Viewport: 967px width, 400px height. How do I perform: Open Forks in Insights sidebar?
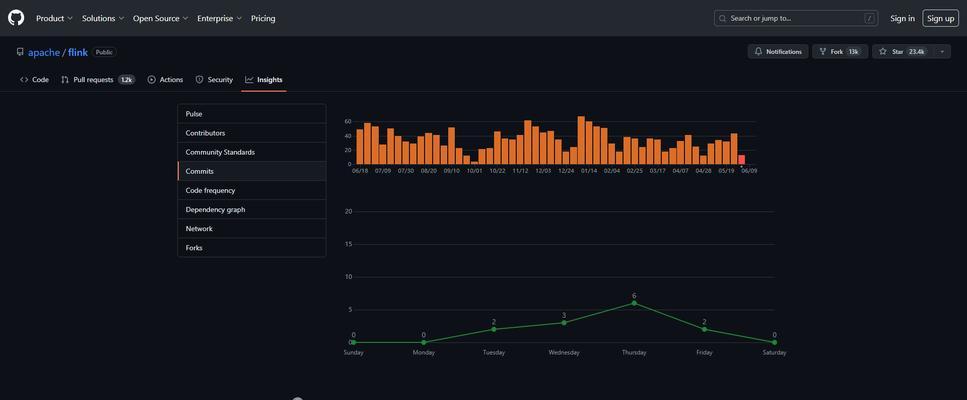[252, 248]
